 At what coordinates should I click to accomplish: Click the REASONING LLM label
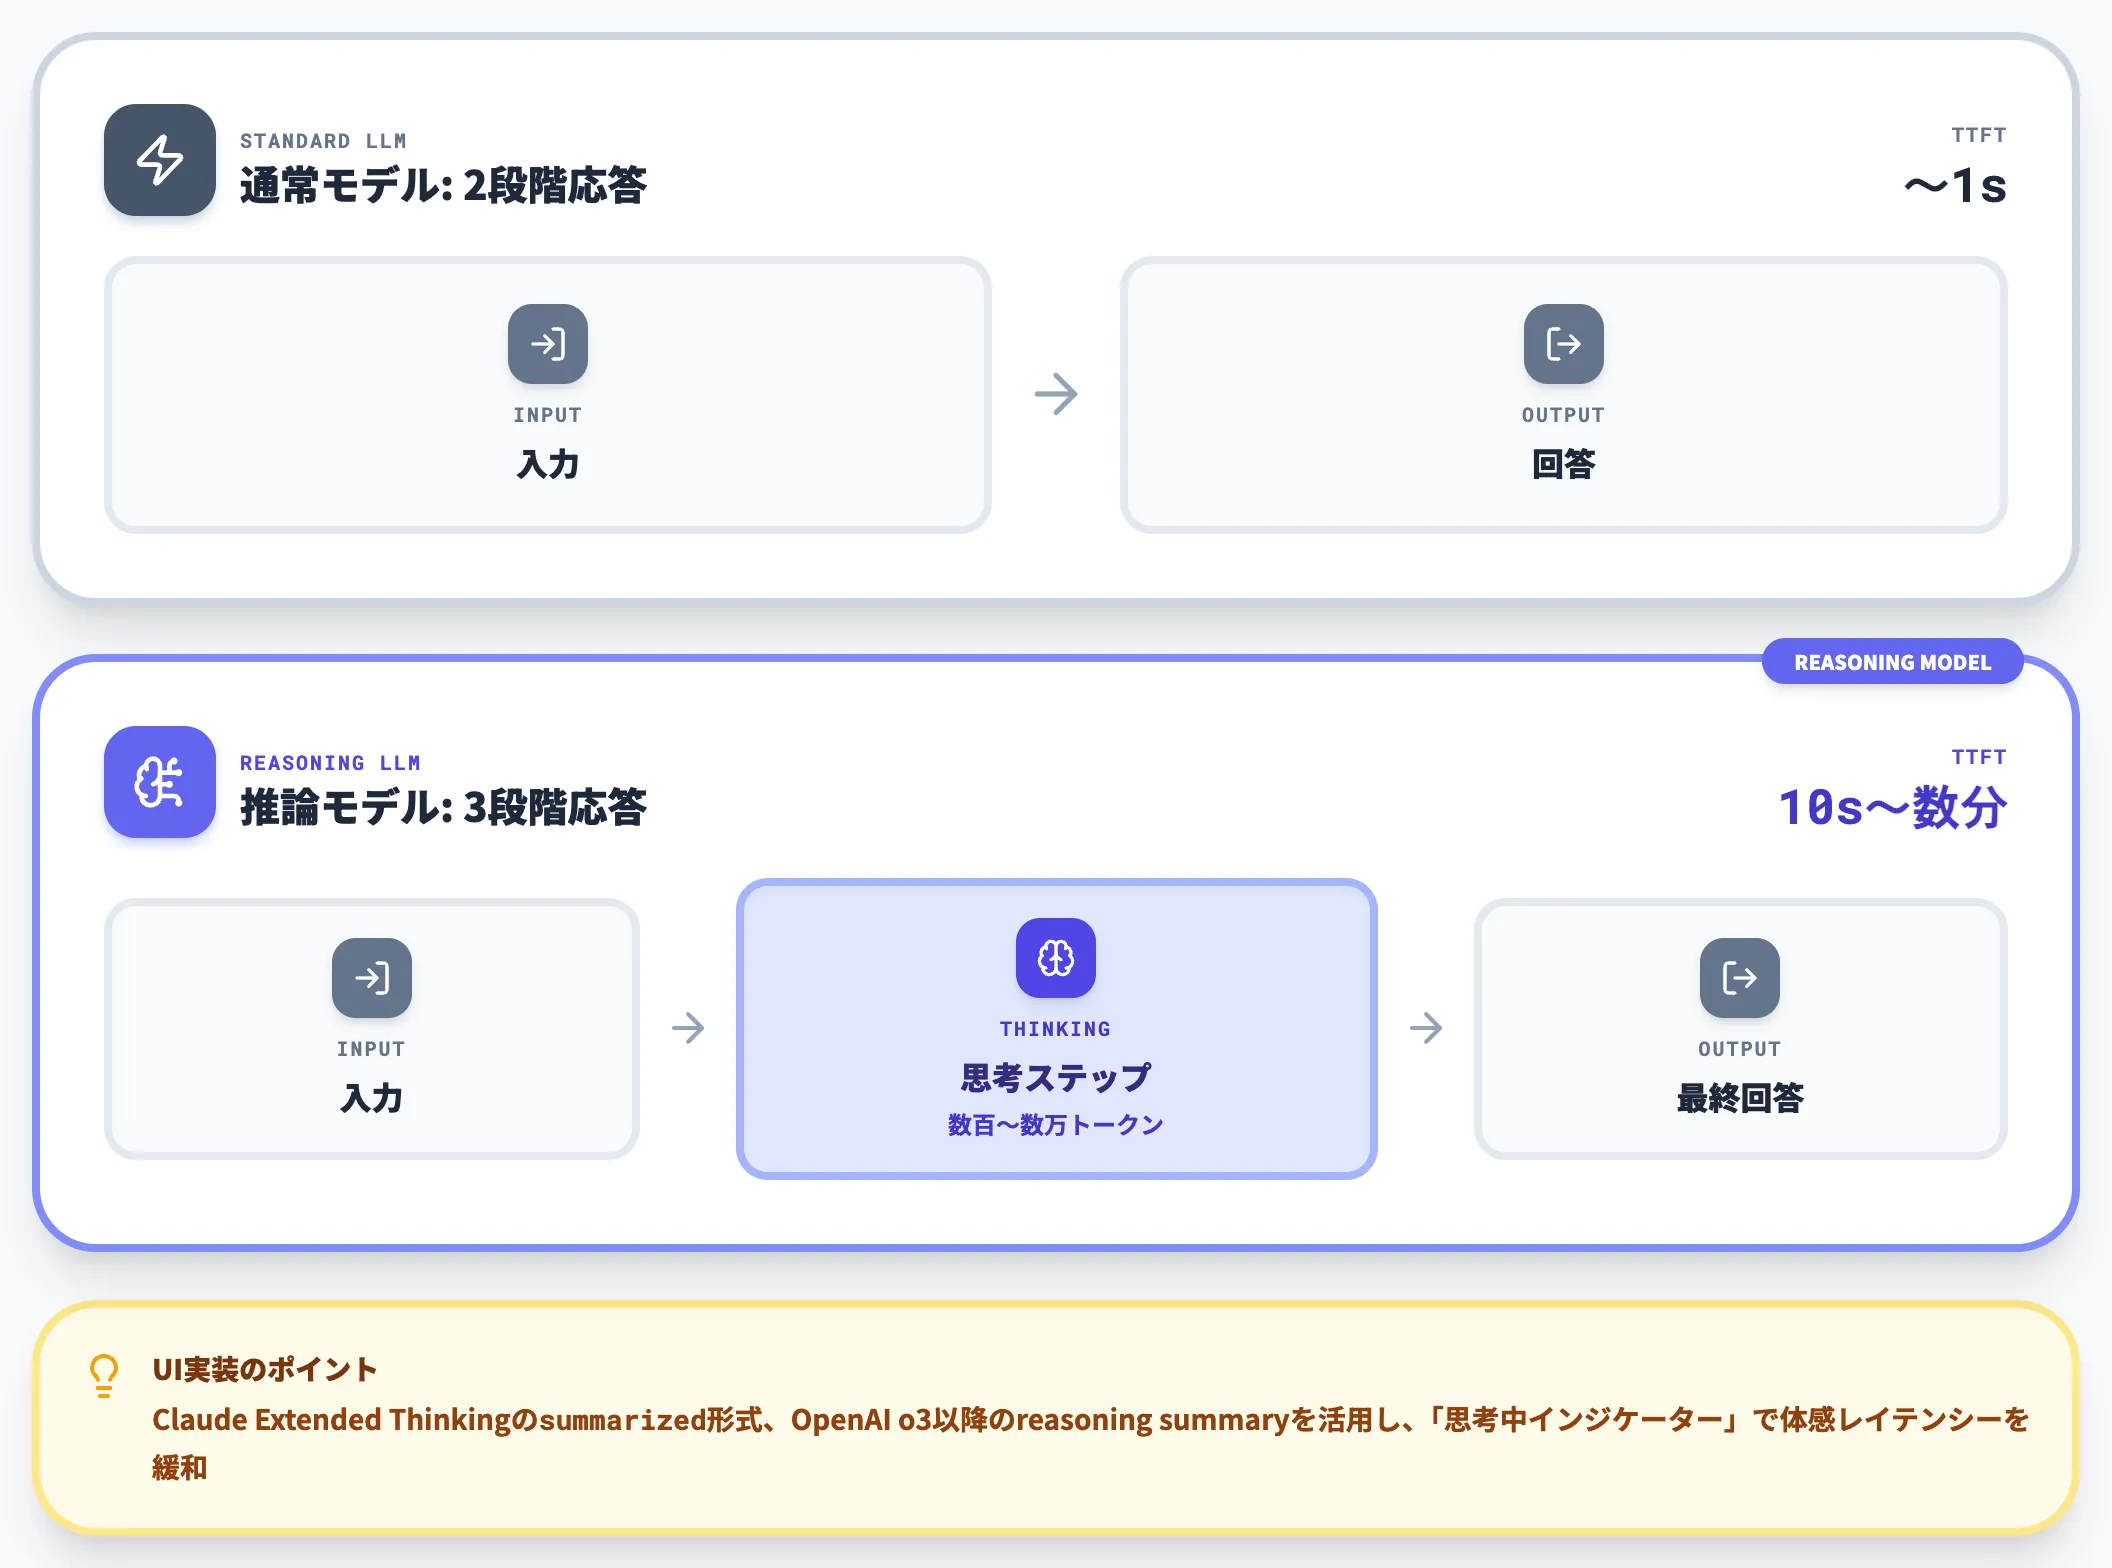330,763
